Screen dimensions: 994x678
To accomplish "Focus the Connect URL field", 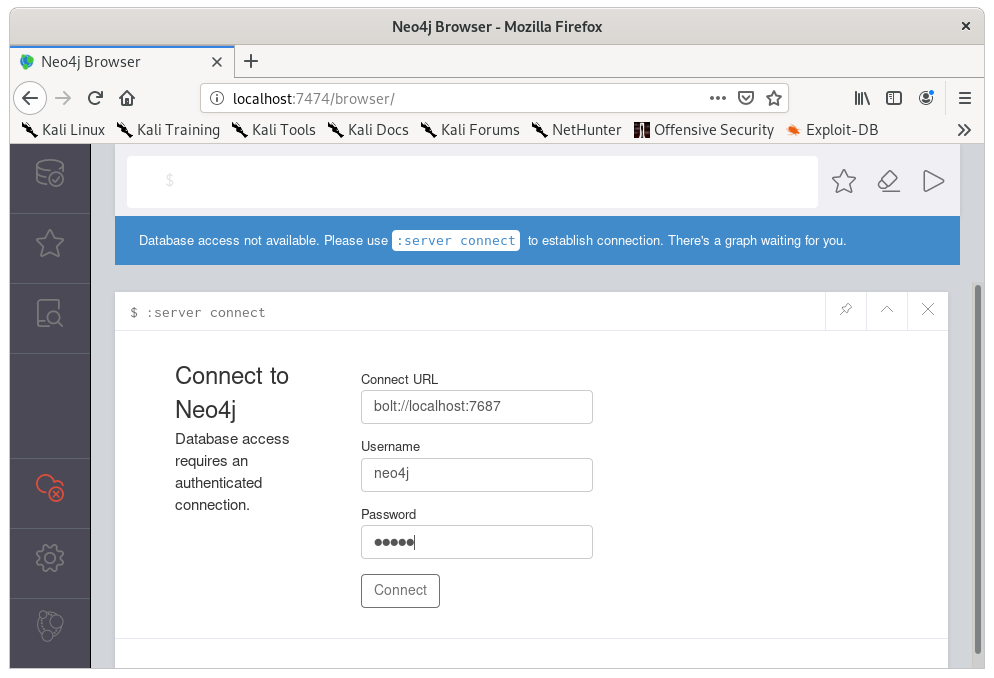I will [477, 407].
